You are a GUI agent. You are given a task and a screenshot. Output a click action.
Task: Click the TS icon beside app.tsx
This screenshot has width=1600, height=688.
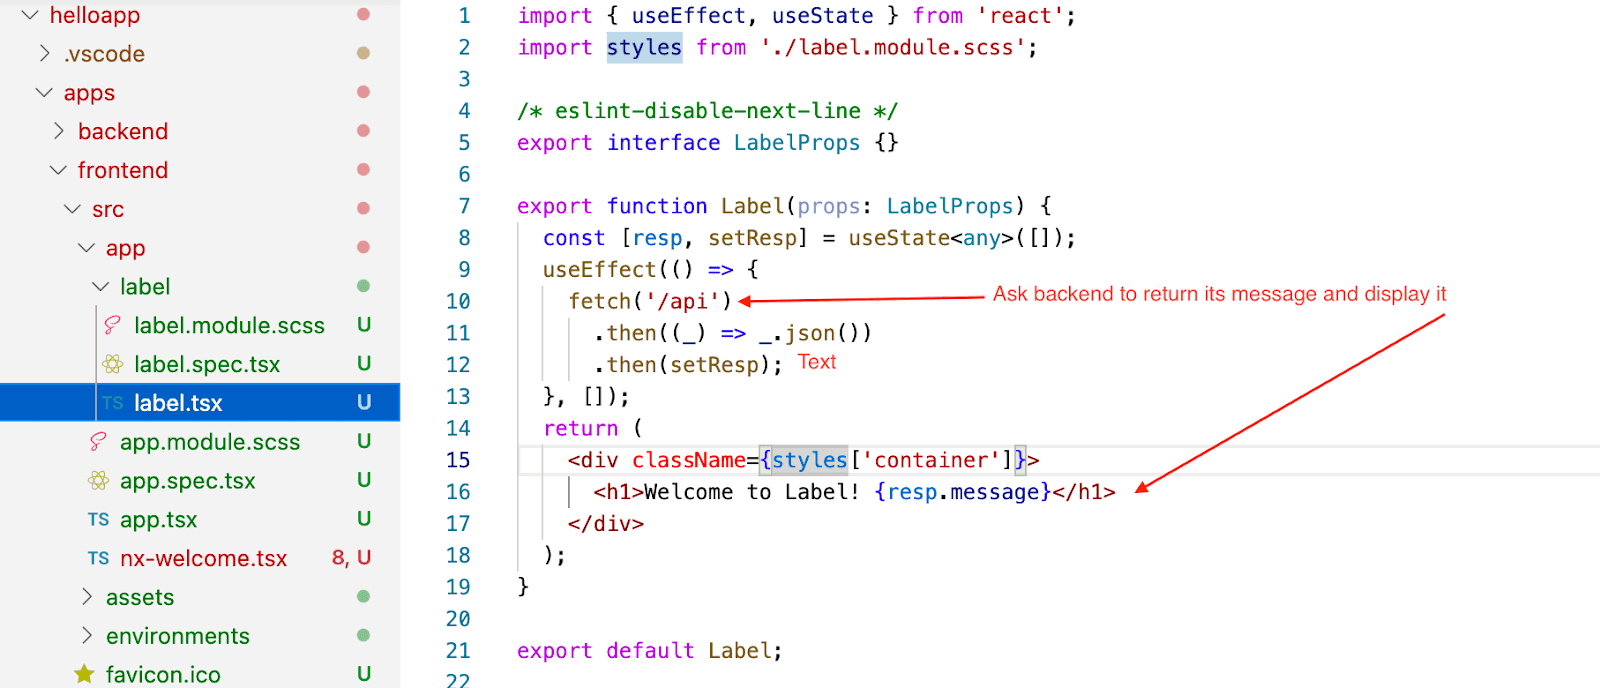(98, 520)
